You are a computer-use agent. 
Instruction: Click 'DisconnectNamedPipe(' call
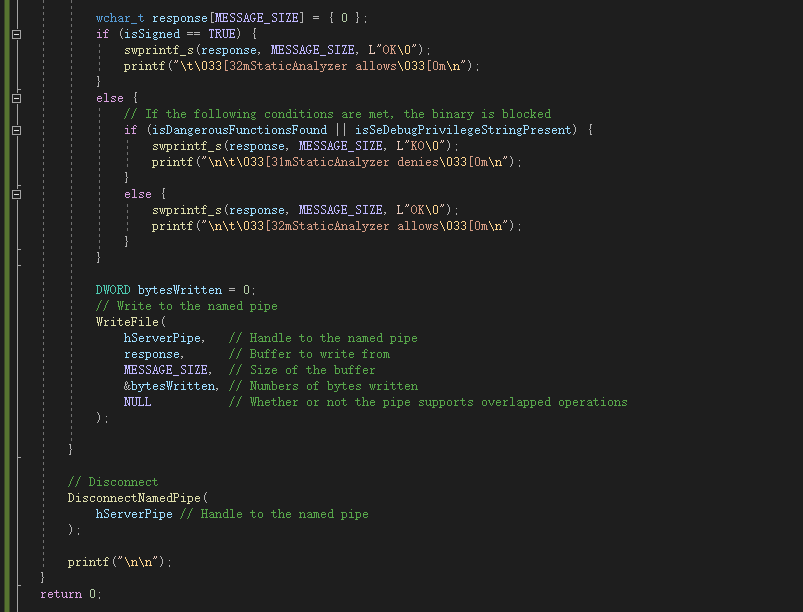tap(138, 498)
